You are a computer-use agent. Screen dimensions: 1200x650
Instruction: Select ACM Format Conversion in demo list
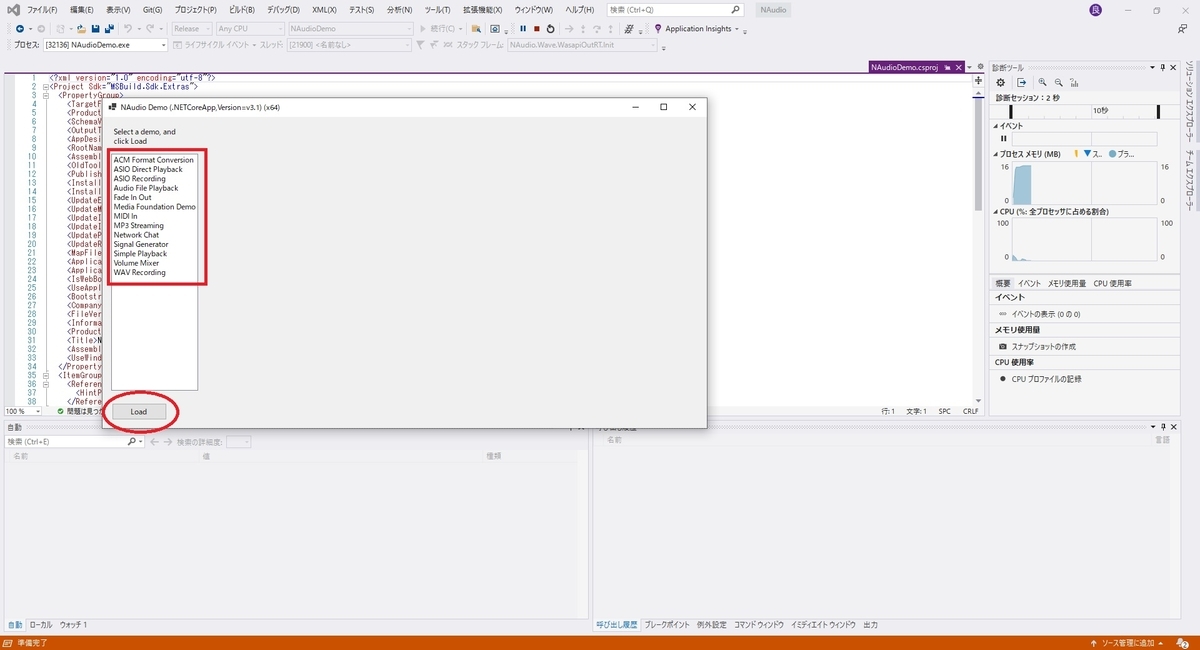(154, 160)
